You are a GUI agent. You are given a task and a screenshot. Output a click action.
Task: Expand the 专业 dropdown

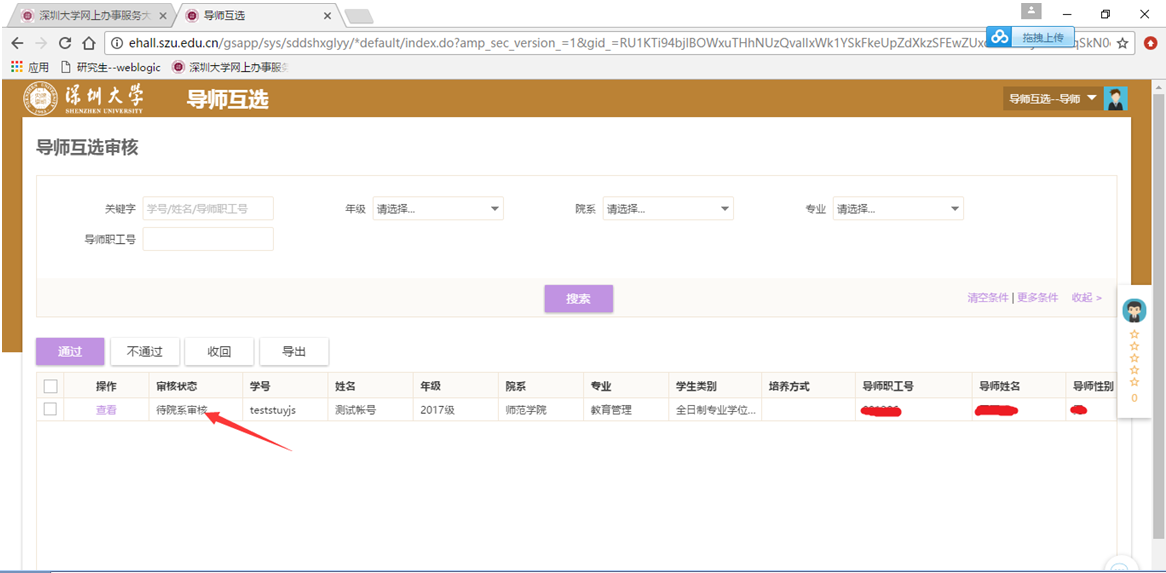click(898, 209)
